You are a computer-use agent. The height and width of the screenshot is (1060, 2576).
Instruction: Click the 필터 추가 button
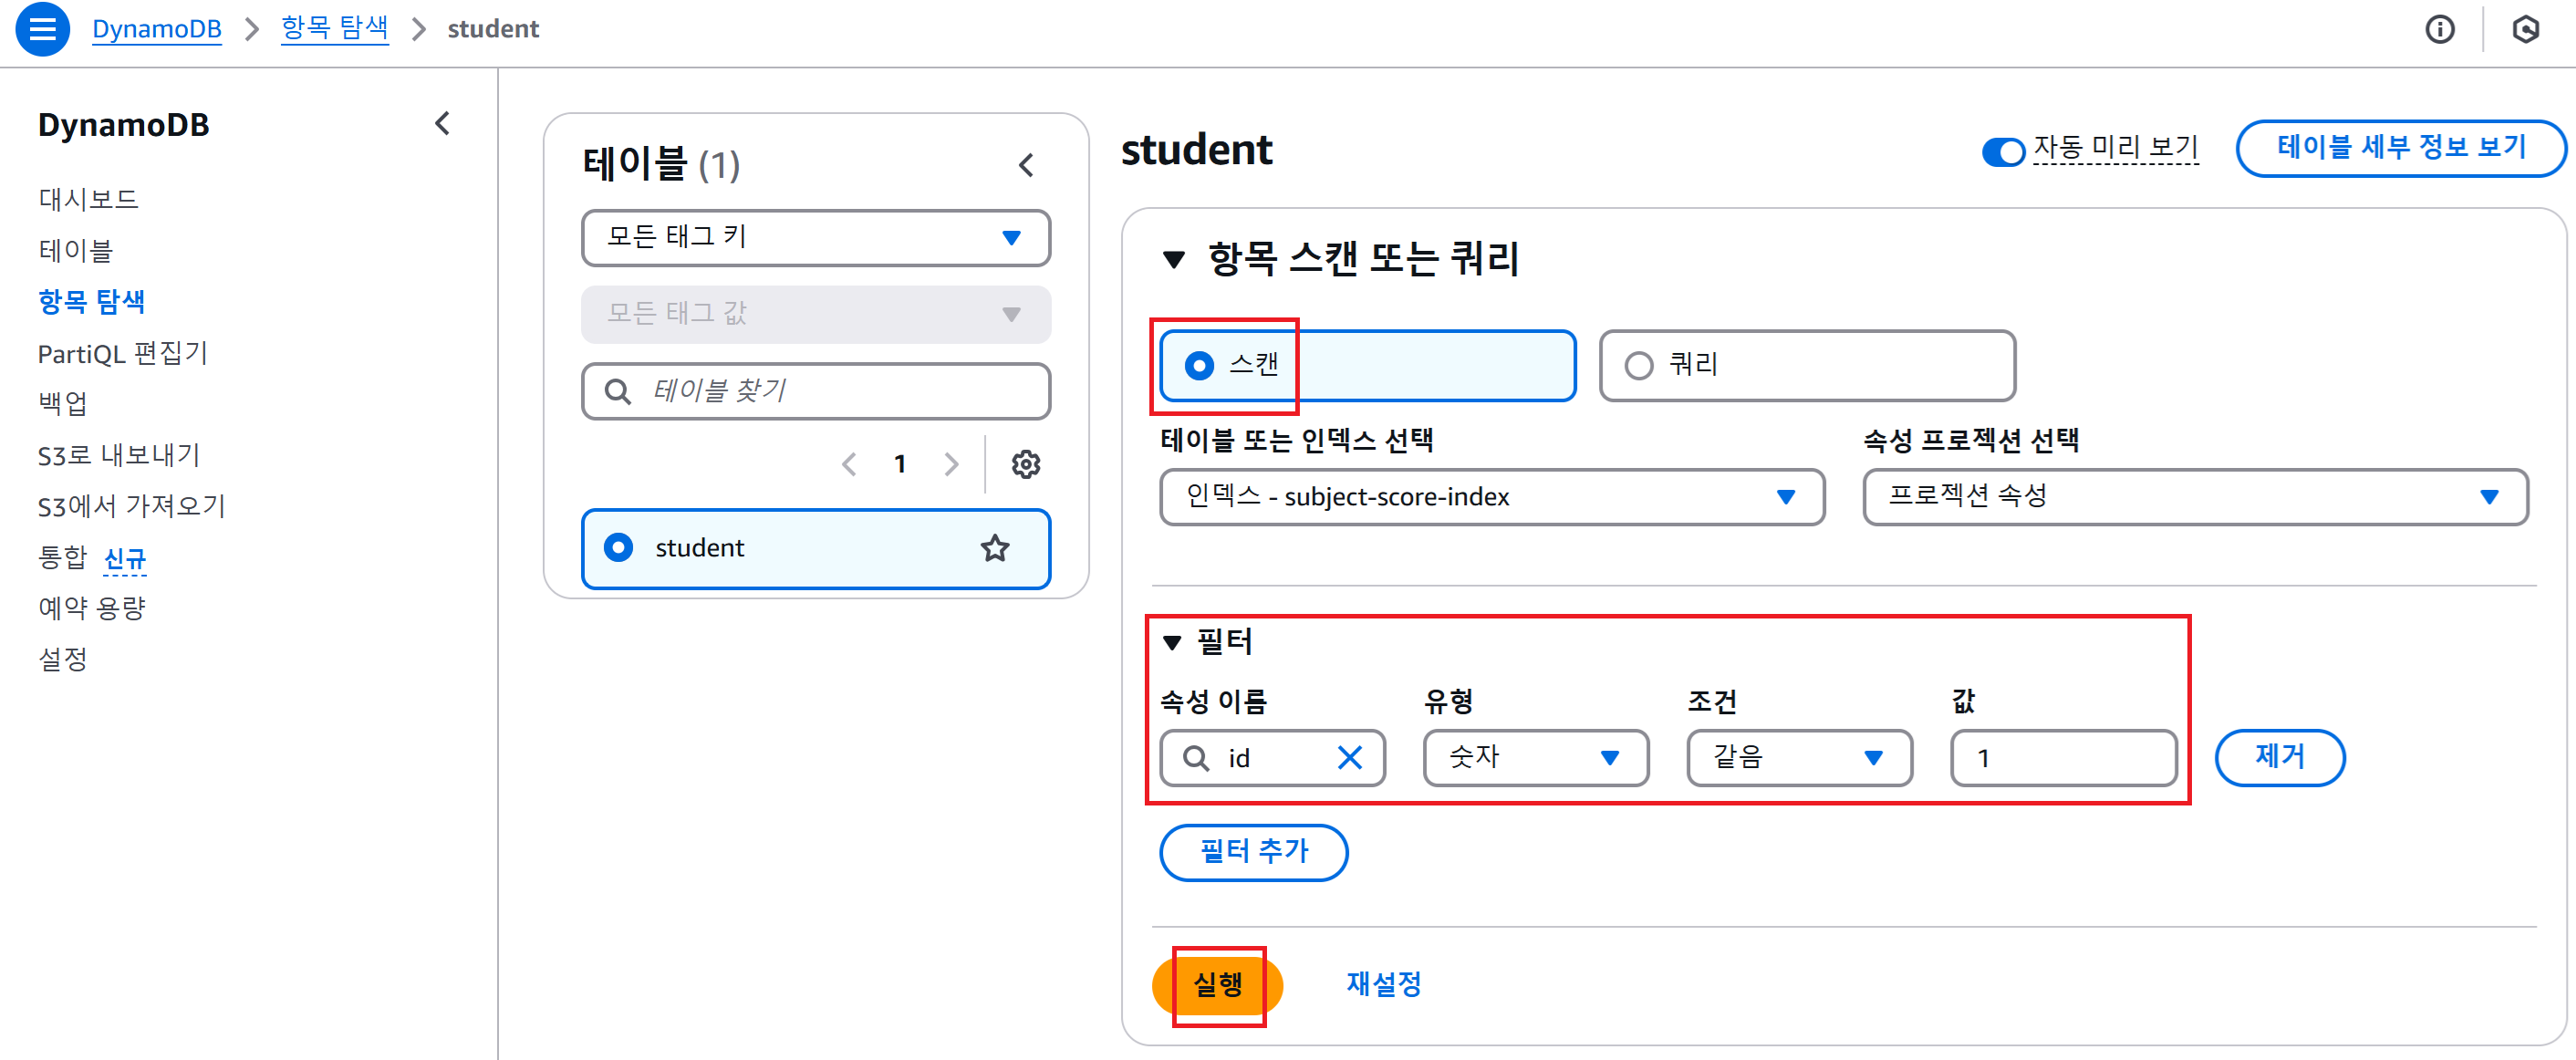[1253, 852]
